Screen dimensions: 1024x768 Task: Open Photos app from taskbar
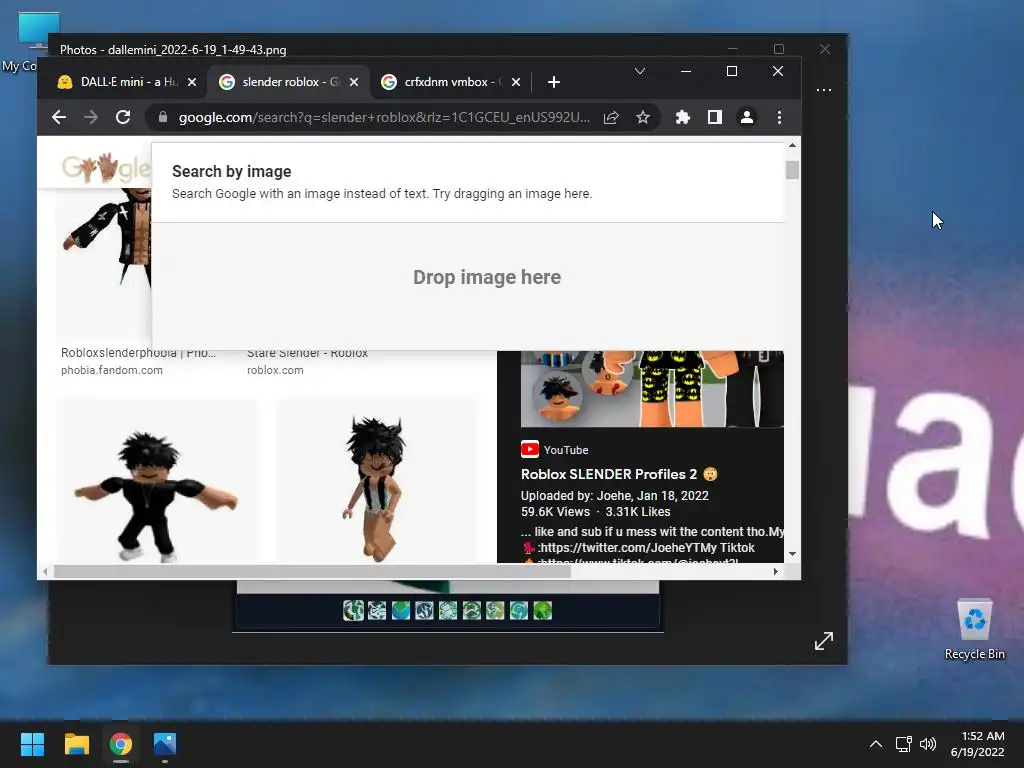(165, 744)
